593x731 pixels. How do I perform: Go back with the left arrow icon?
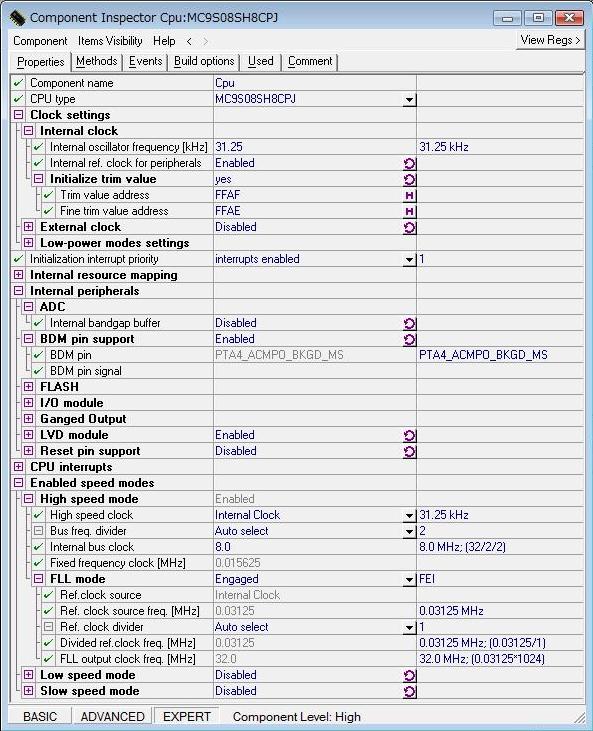(x=189, y=41)
